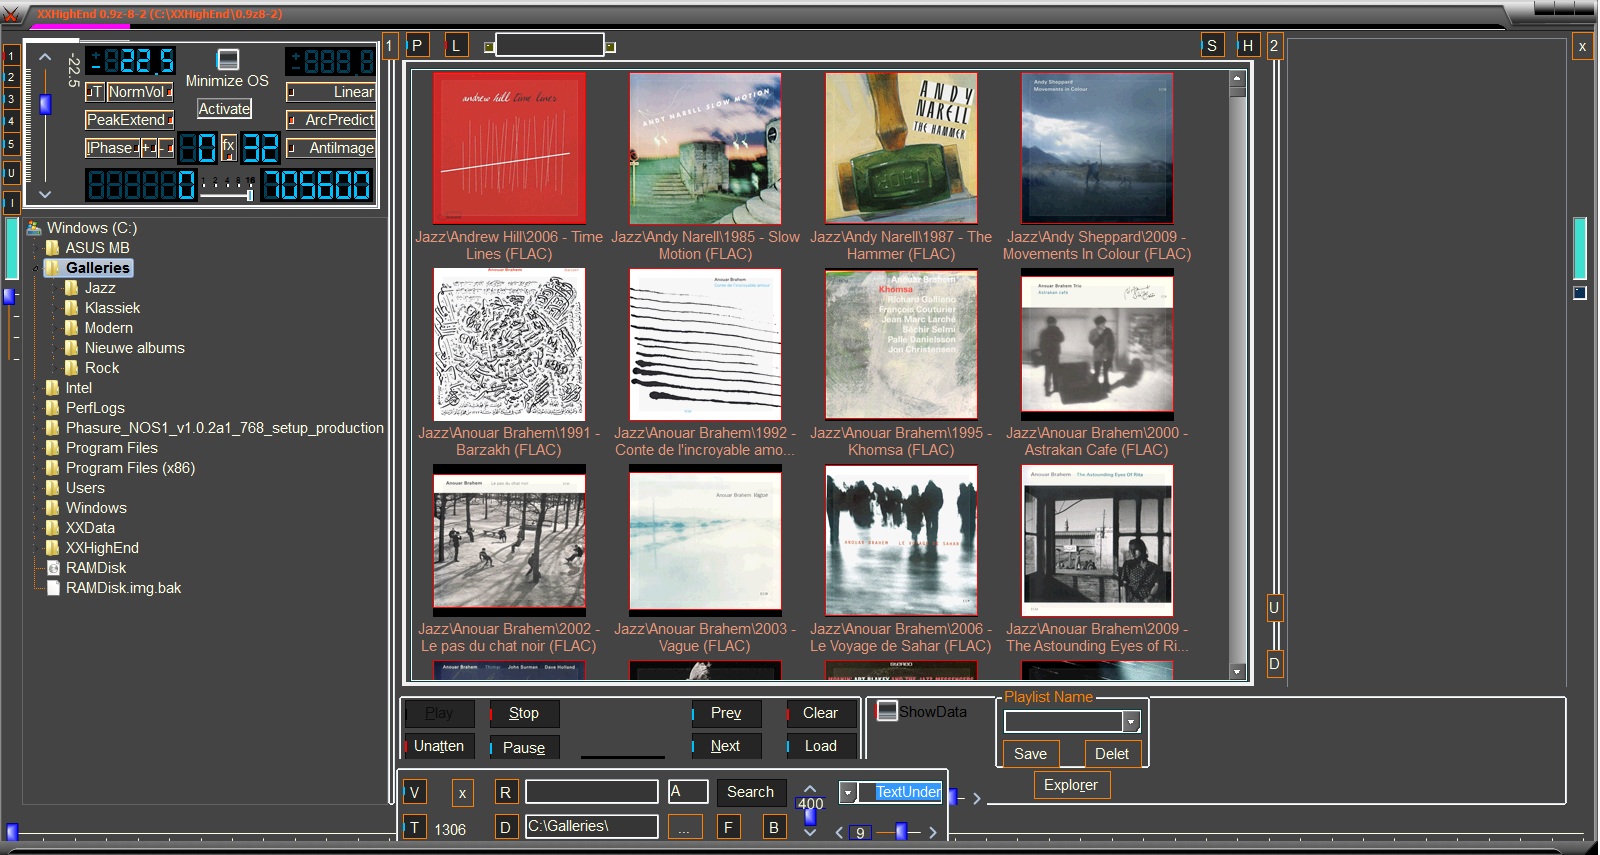The width and height of the screenshot is (1600, 855).
Task: Select the XXHighEnd folder
Action: [x=102, y=548]
